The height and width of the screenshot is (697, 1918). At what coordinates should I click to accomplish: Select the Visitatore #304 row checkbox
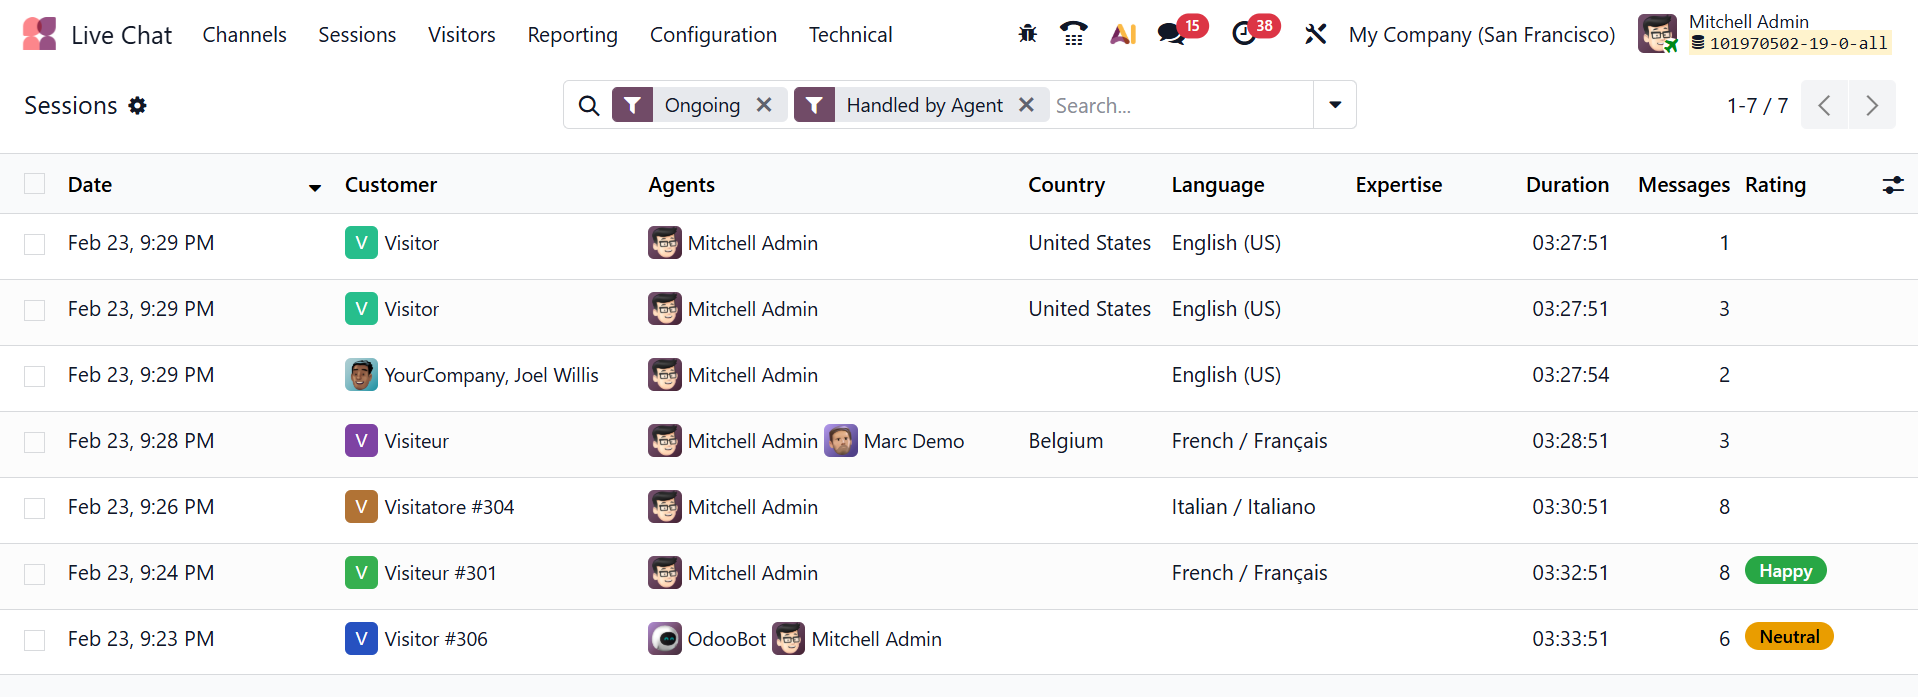tap(35, 508)
